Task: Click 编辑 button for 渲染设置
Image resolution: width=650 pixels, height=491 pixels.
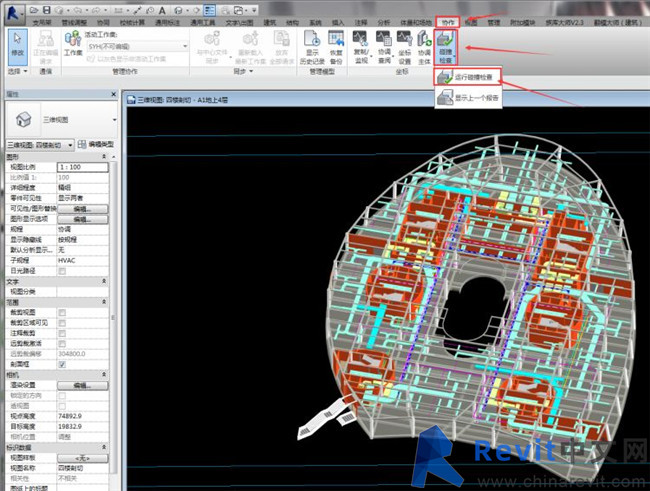Action: coord(82,385)
